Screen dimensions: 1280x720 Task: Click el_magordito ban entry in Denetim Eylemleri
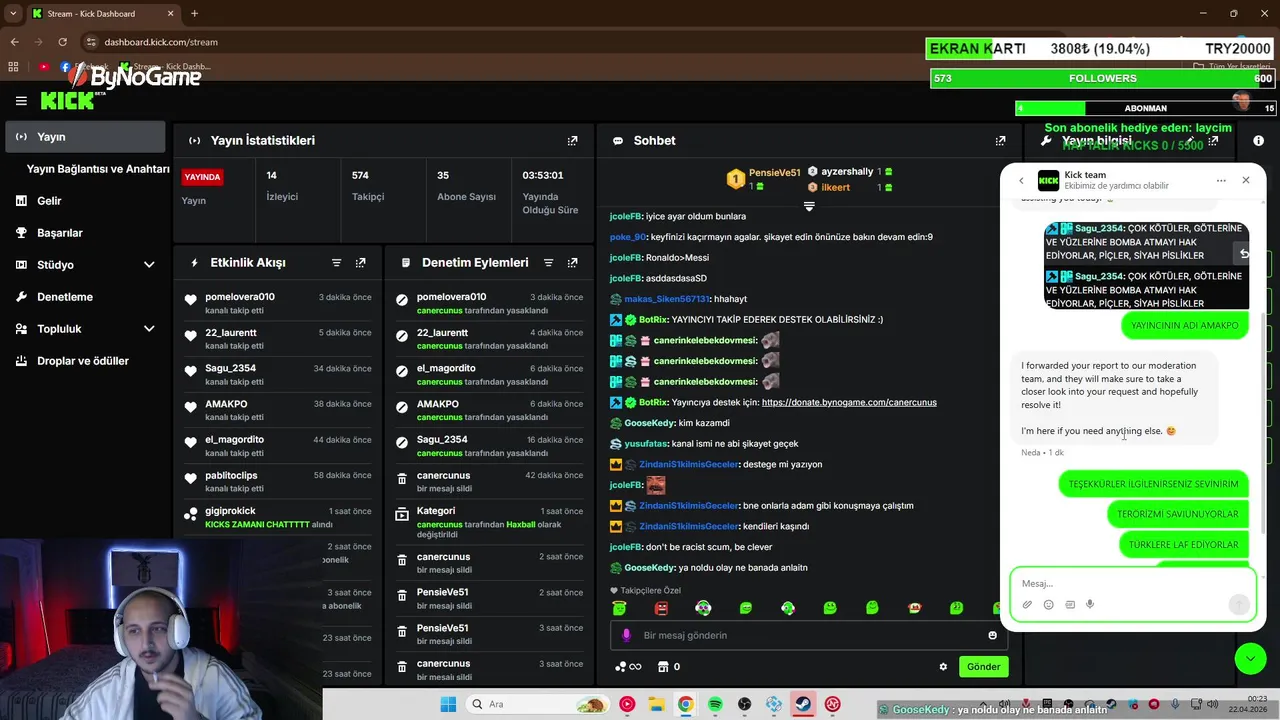[x=490, y=375]
